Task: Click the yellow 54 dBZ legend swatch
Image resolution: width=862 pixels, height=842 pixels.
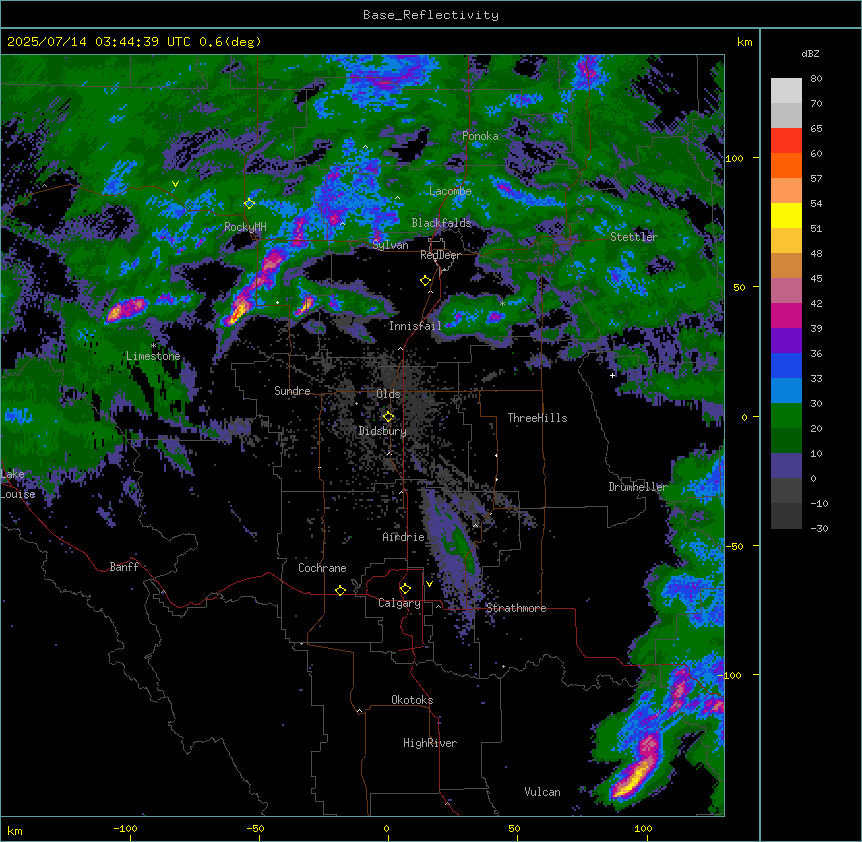Action: 786,215
